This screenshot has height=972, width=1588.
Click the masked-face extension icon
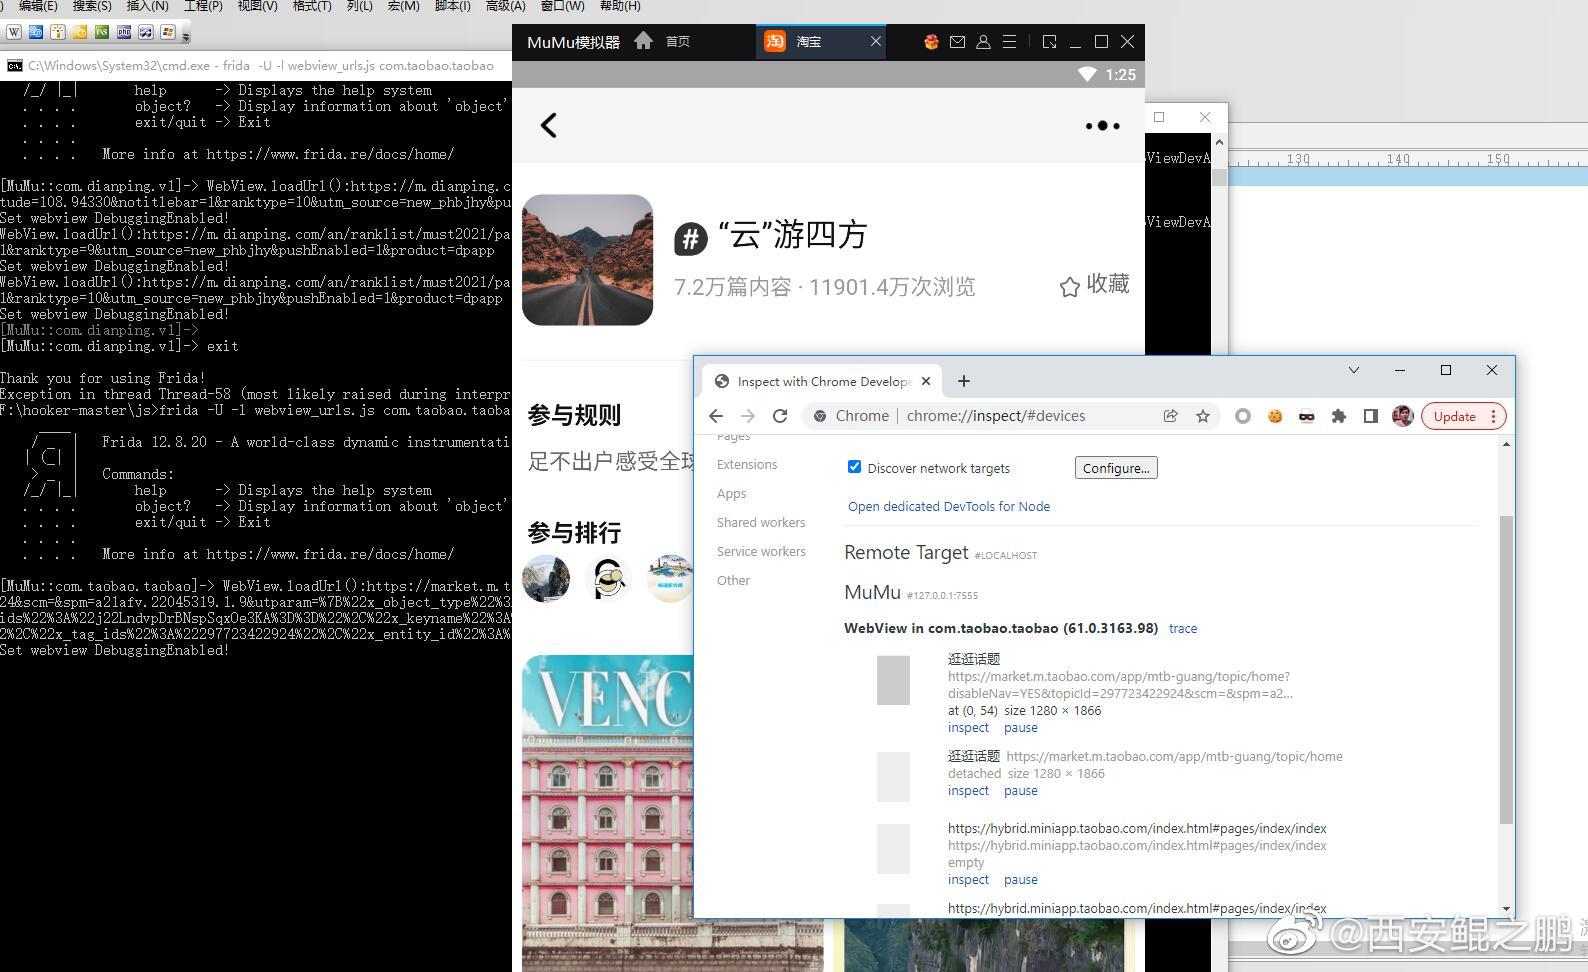(1307, 416)
